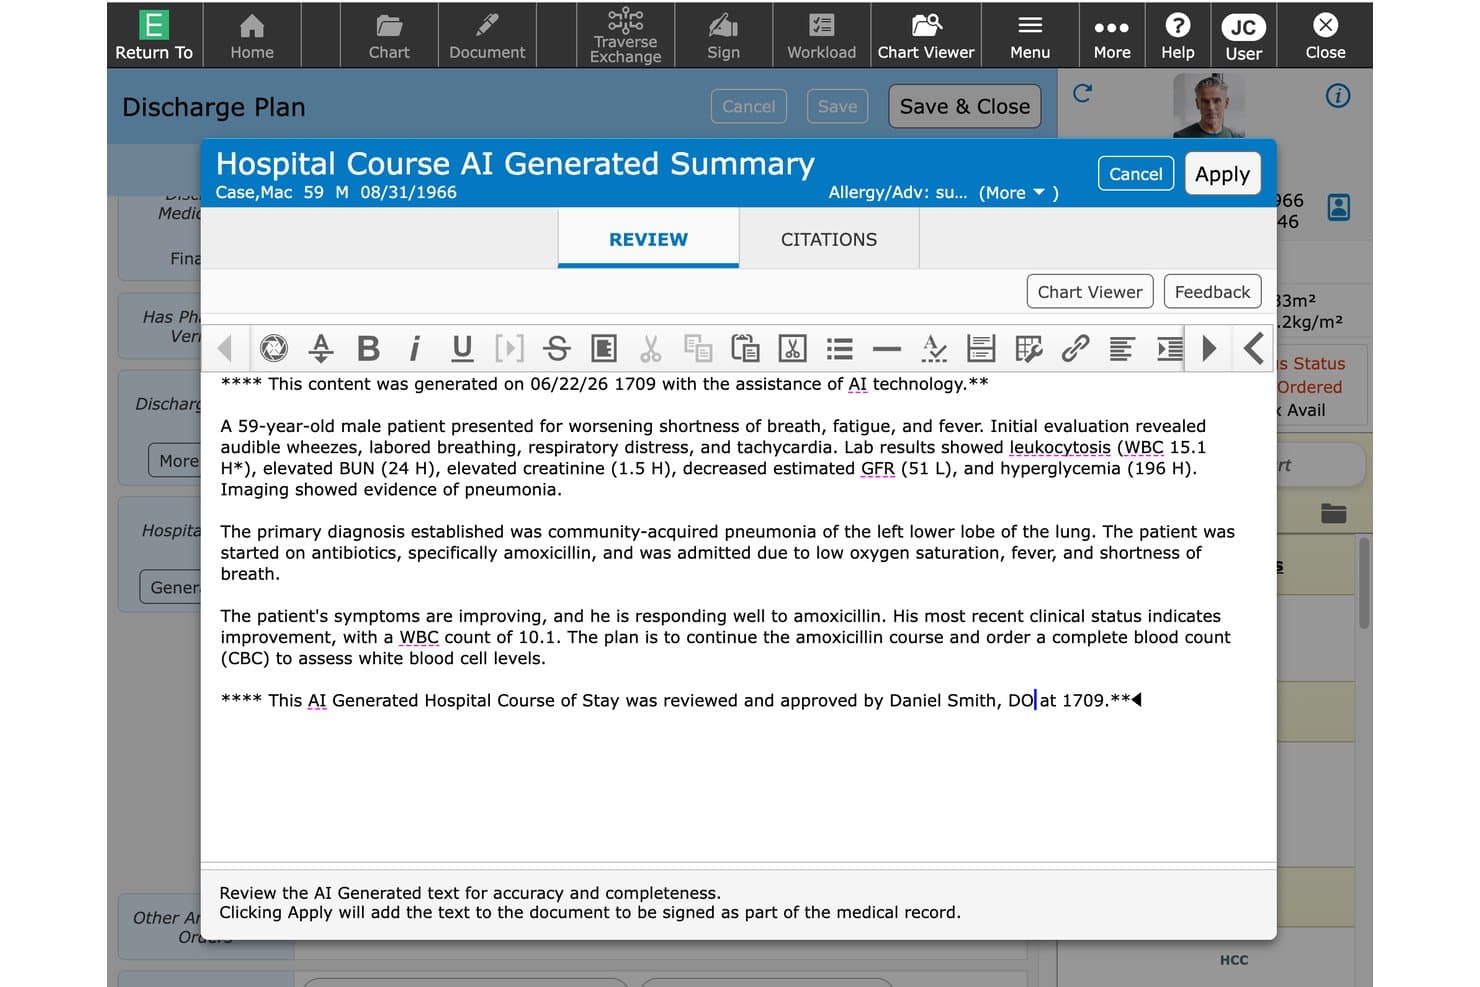Go to Home in top navigation
This screenshot has width=1480, height=987.
click(252, 36)
